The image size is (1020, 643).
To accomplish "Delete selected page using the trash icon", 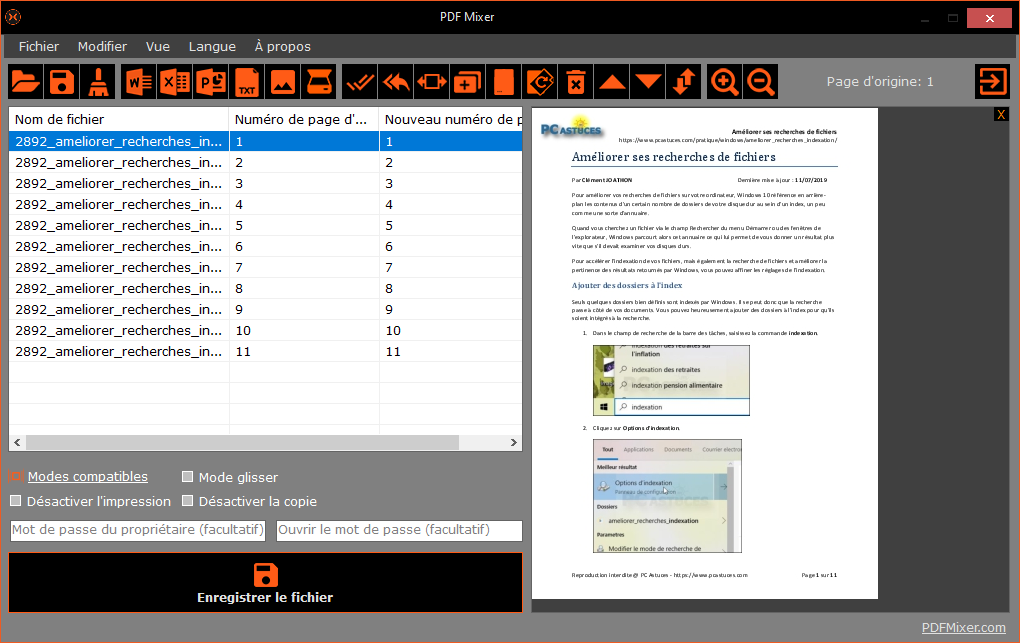I will click(575, 82).
